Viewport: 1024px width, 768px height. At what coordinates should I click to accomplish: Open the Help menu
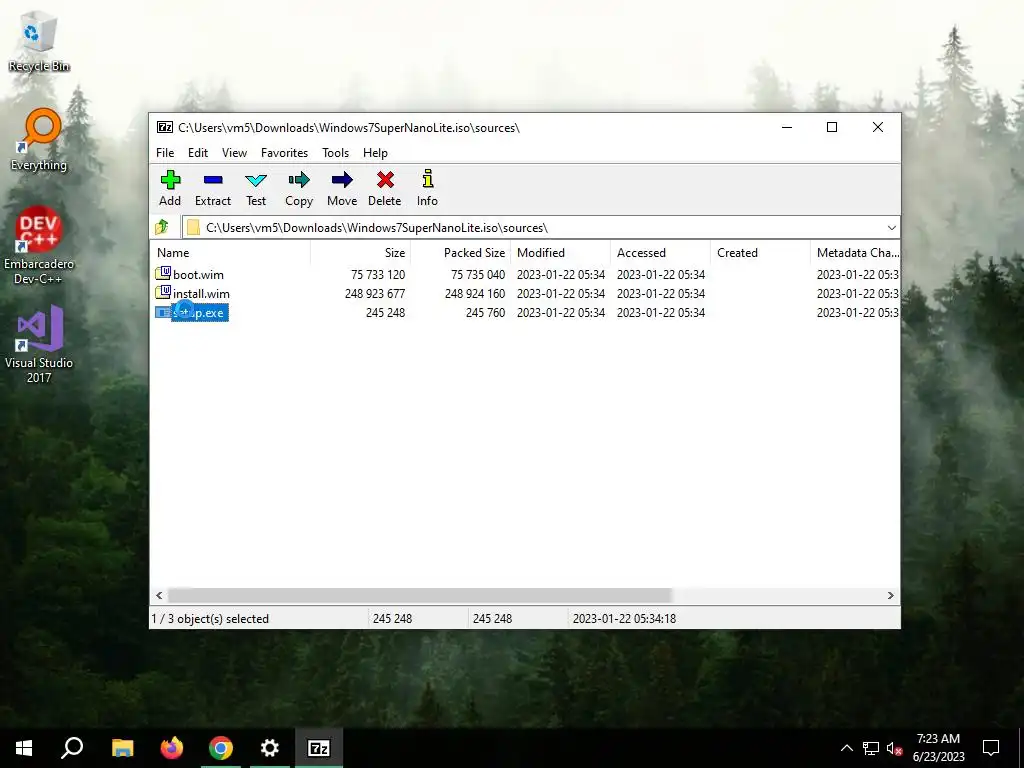(x=376, y=153)
